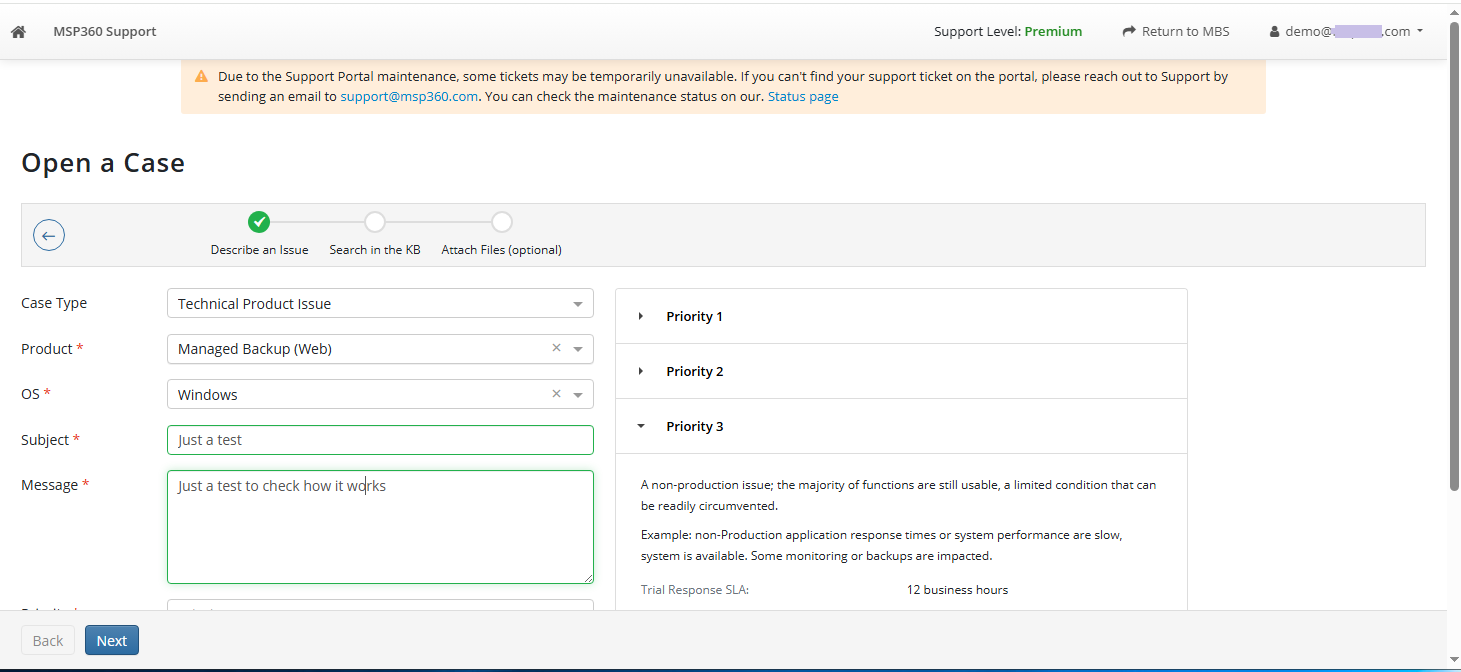1461x672 pixels.
Task: Click the Case Type label
Action: (54, 303)
